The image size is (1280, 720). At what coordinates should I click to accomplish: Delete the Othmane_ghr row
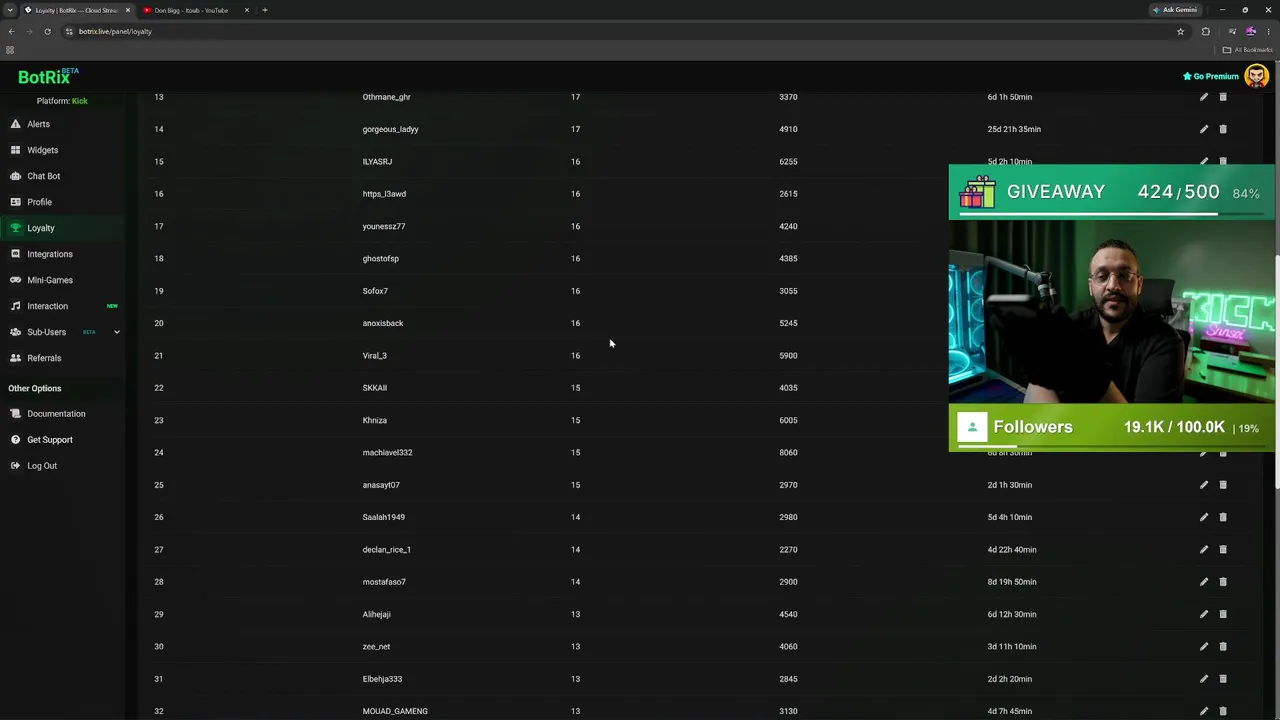coord(1223,97)
